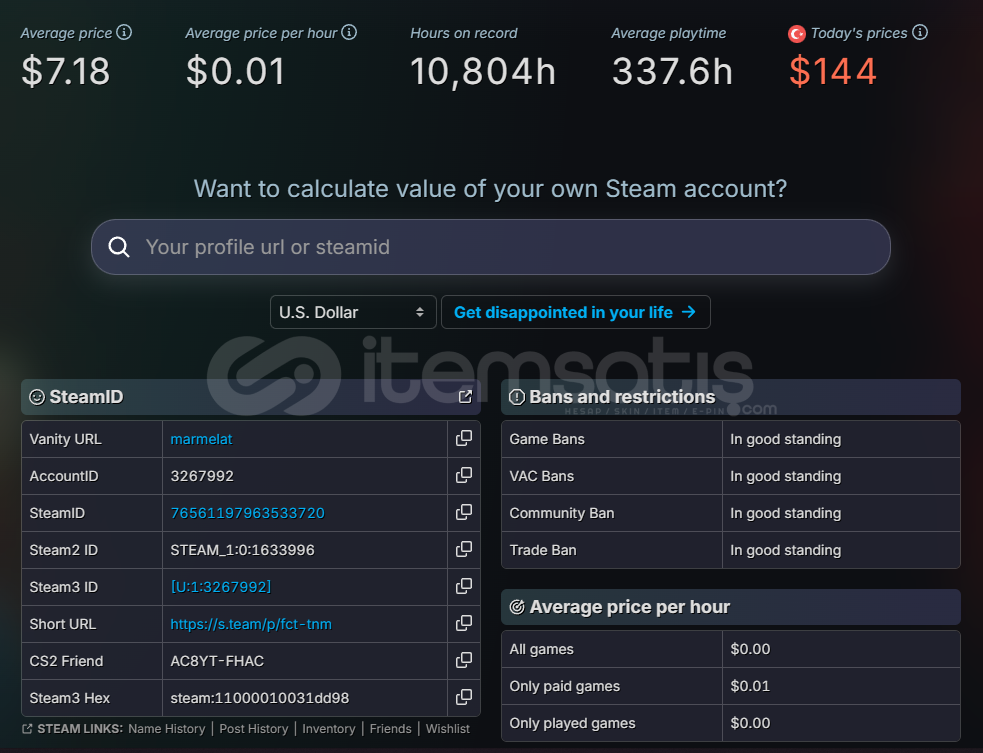The image size is (983, 753).
Task: Click the Only paid games price value
Action: tap(750, 686)
